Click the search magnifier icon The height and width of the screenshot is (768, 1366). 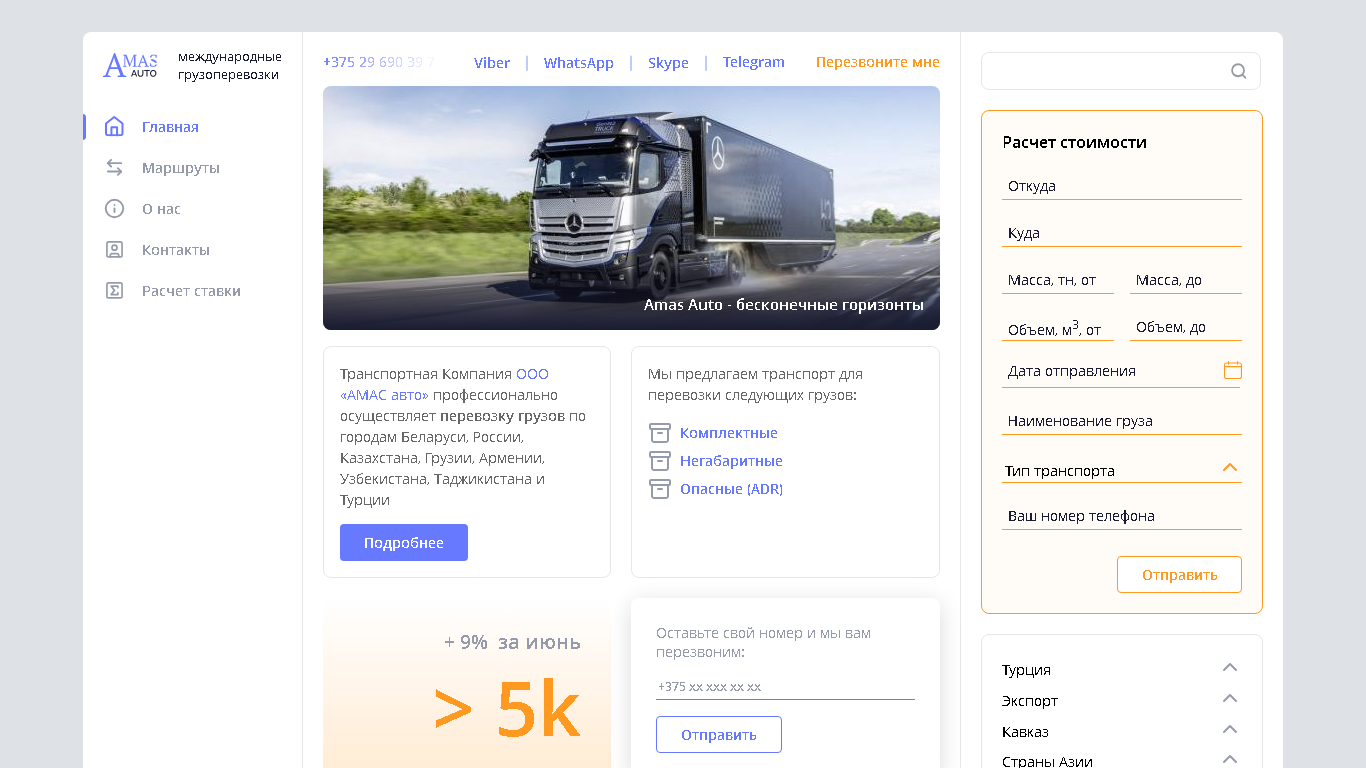[1239, 71]
